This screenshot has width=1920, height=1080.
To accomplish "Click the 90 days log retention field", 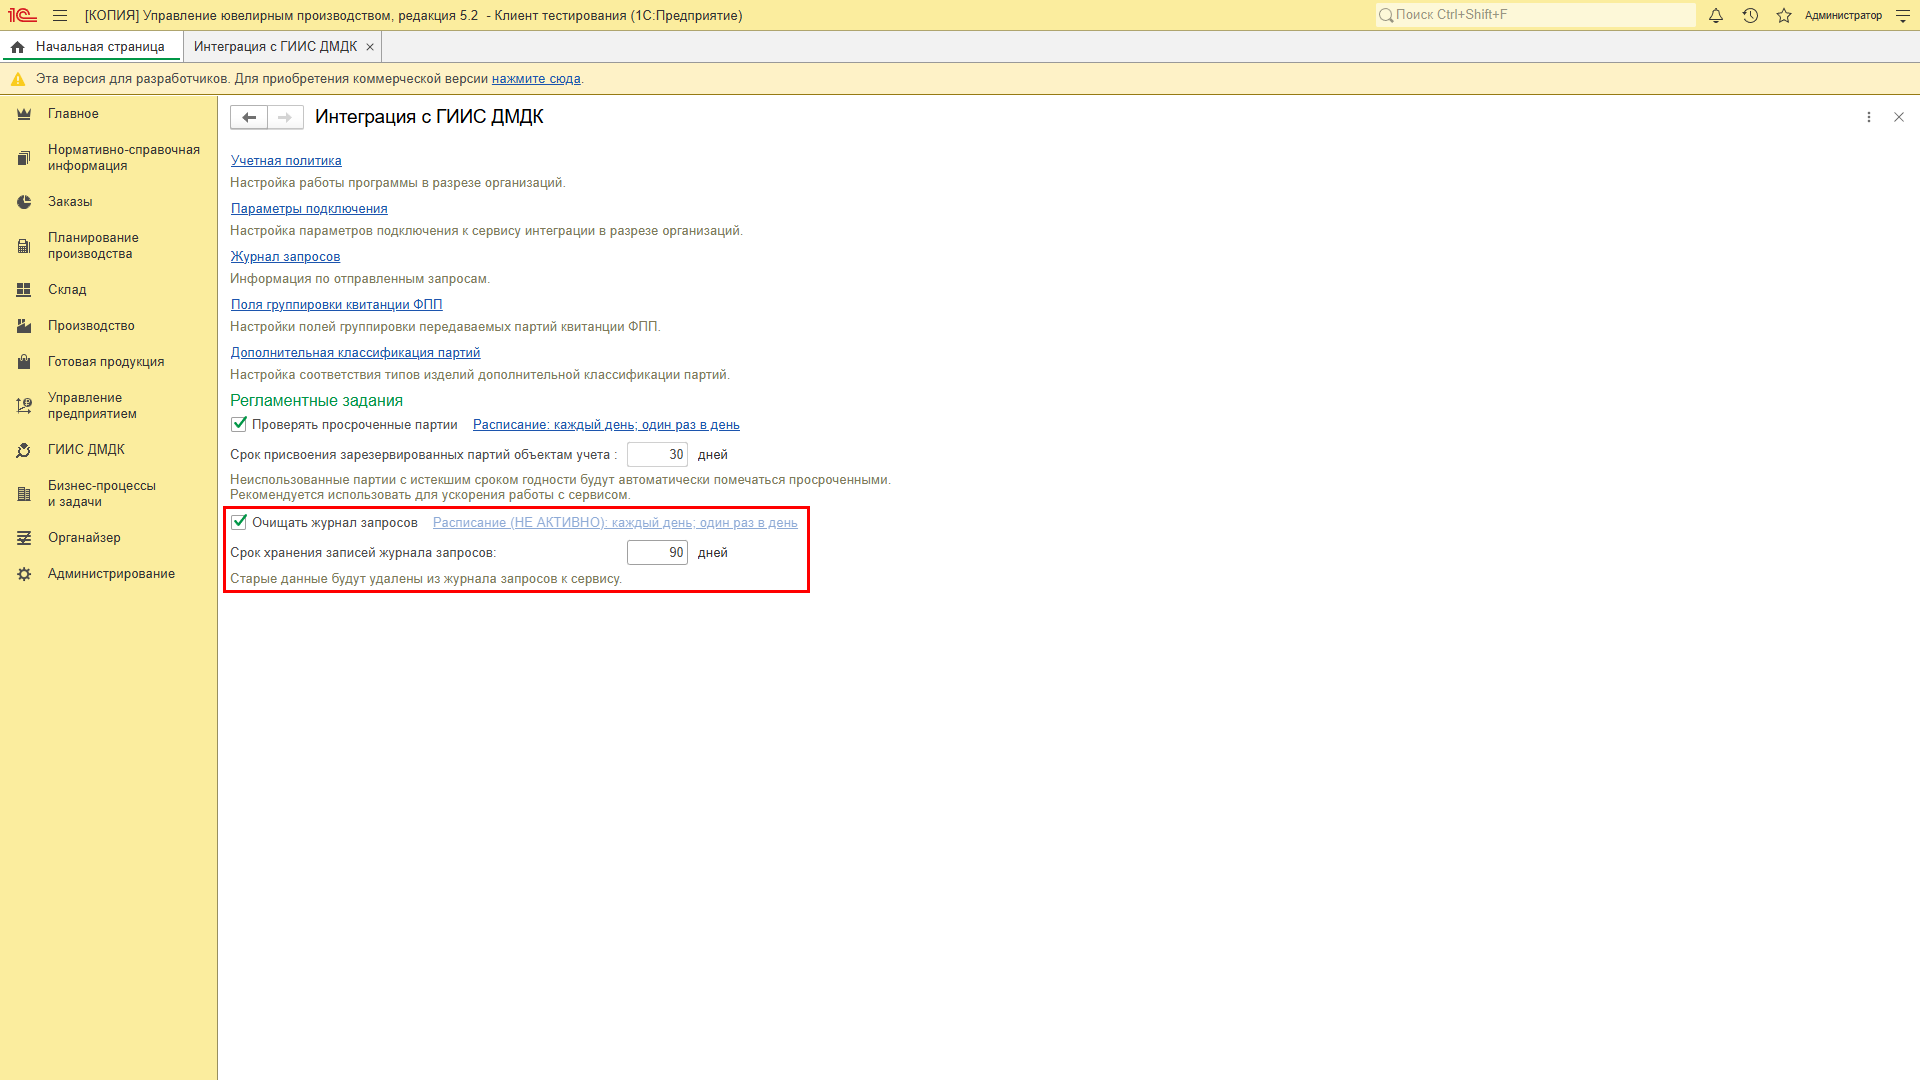I will [657, 553].
